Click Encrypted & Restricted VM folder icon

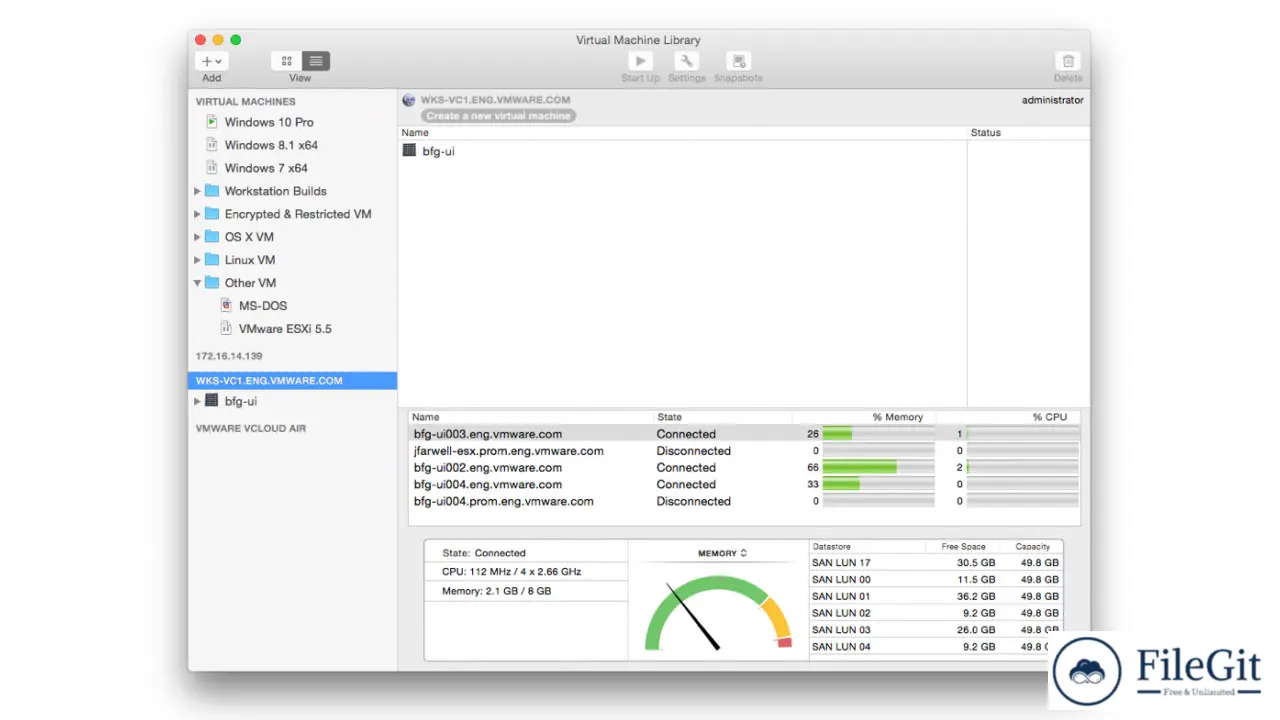212,214
